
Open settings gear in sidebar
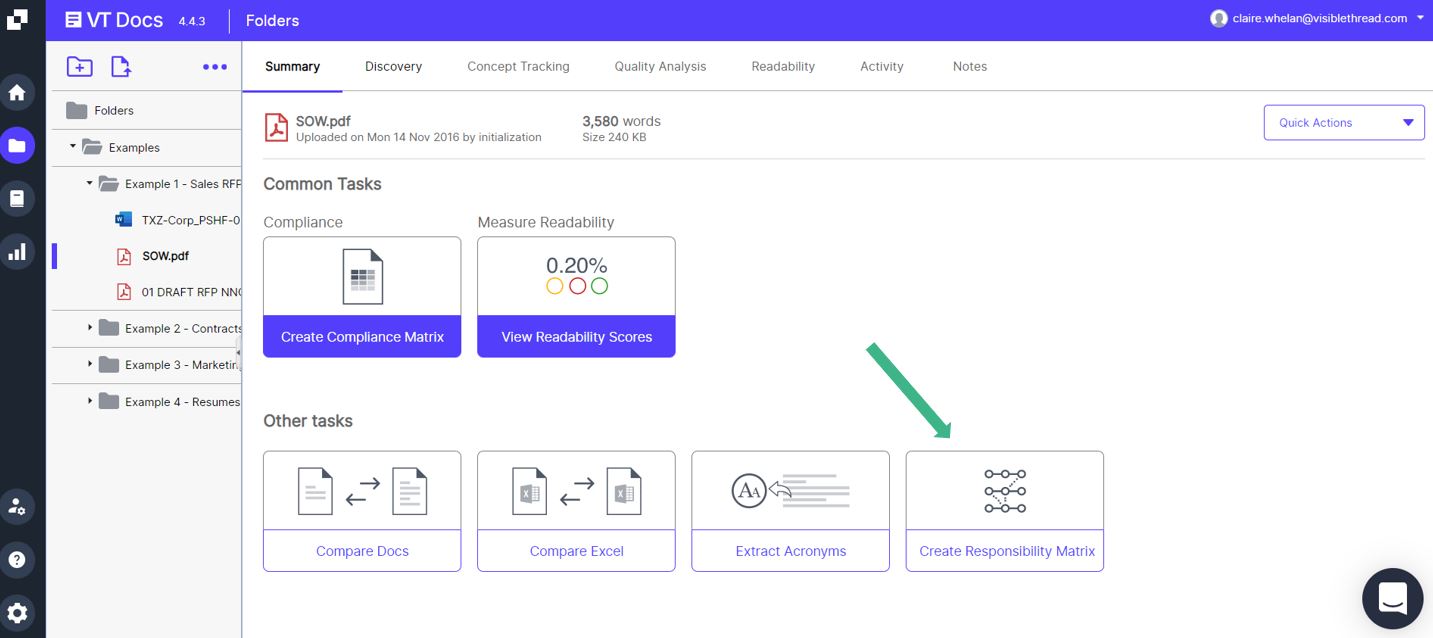(17, 612)
